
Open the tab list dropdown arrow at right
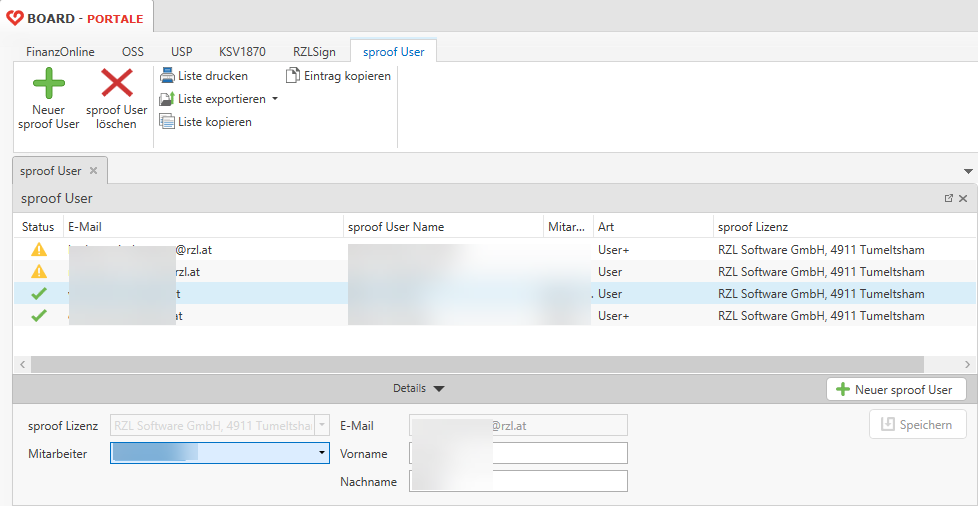pyautogui.click(x=967, y=171)
